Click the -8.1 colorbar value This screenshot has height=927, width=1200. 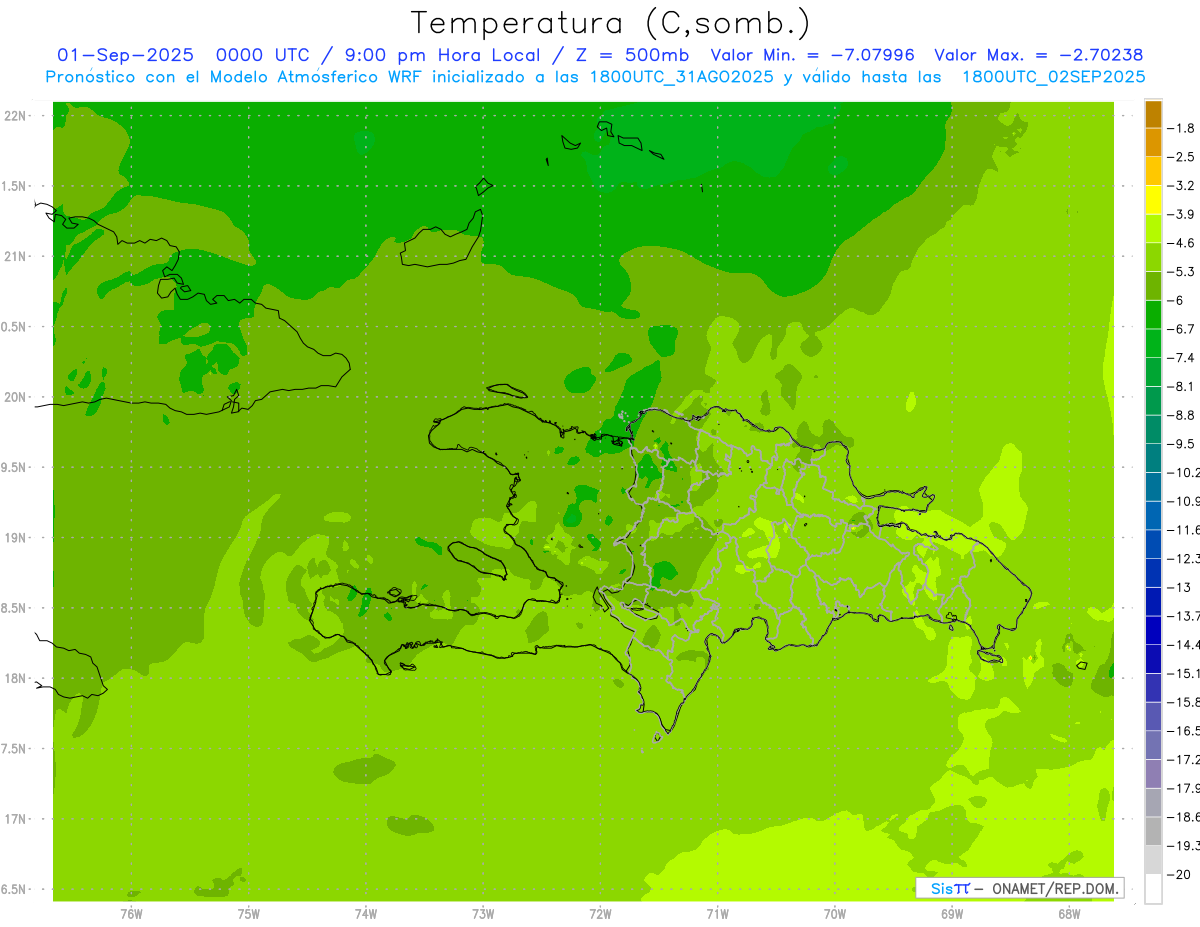1181,386
